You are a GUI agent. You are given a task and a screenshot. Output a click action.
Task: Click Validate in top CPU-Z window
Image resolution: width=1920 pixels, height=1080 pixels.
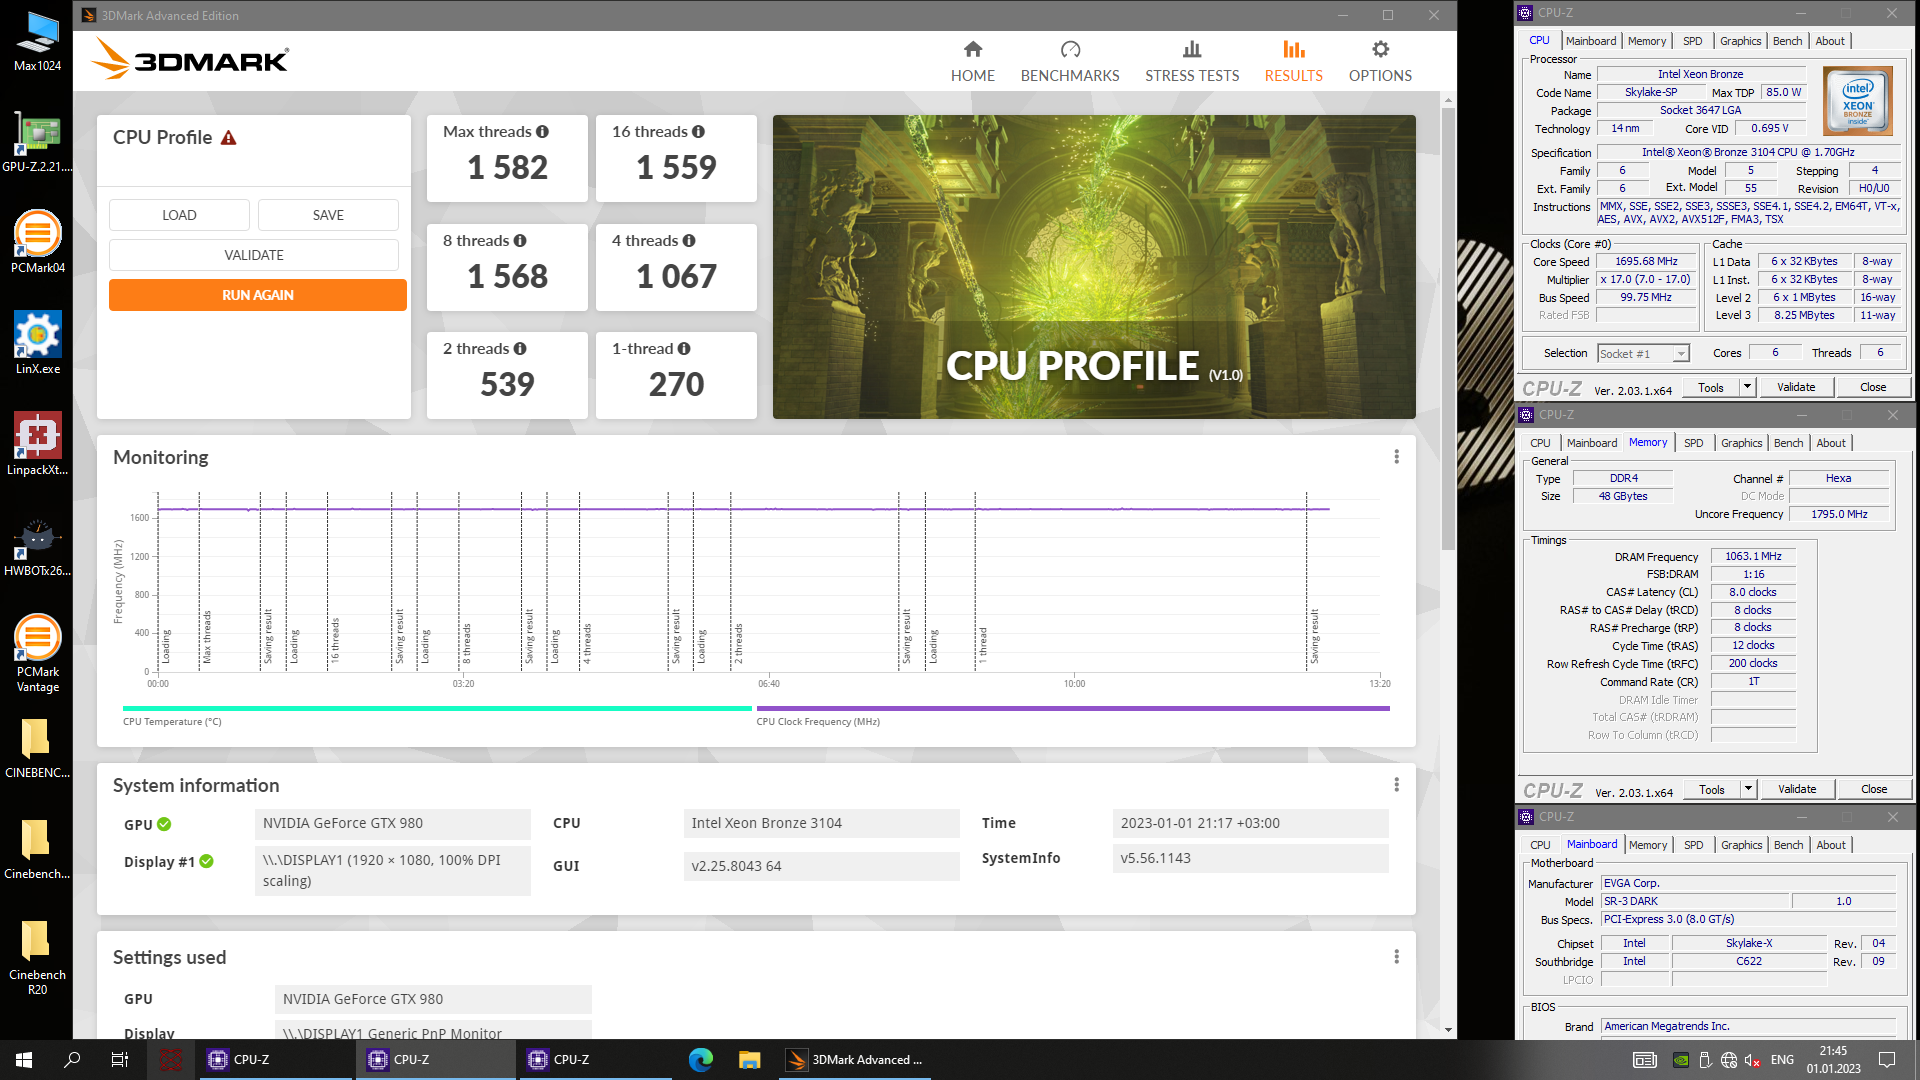click(x=1796, y=387)
